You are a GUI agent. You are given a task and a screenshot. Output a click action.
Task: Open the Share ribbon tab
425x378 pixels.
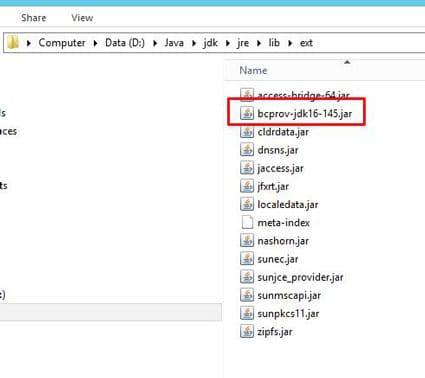[x=34, y=18]
